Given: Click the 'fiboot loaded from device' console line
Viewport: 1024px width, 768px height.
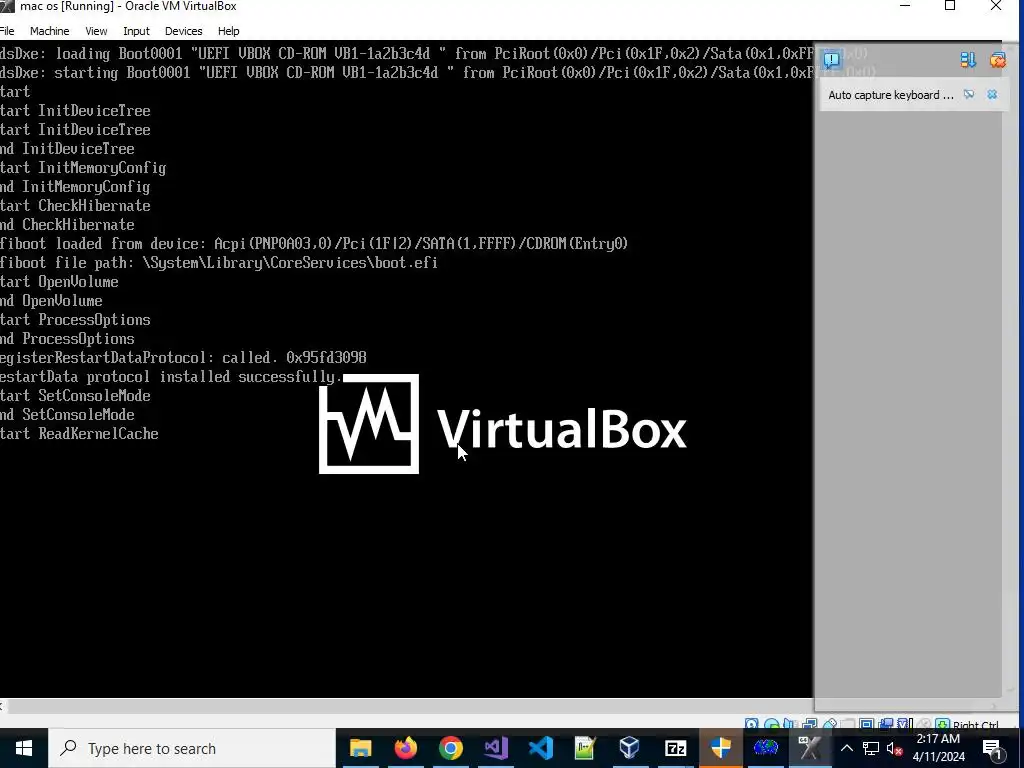Looking at the screenshot, I should click(x=313, y=244).
